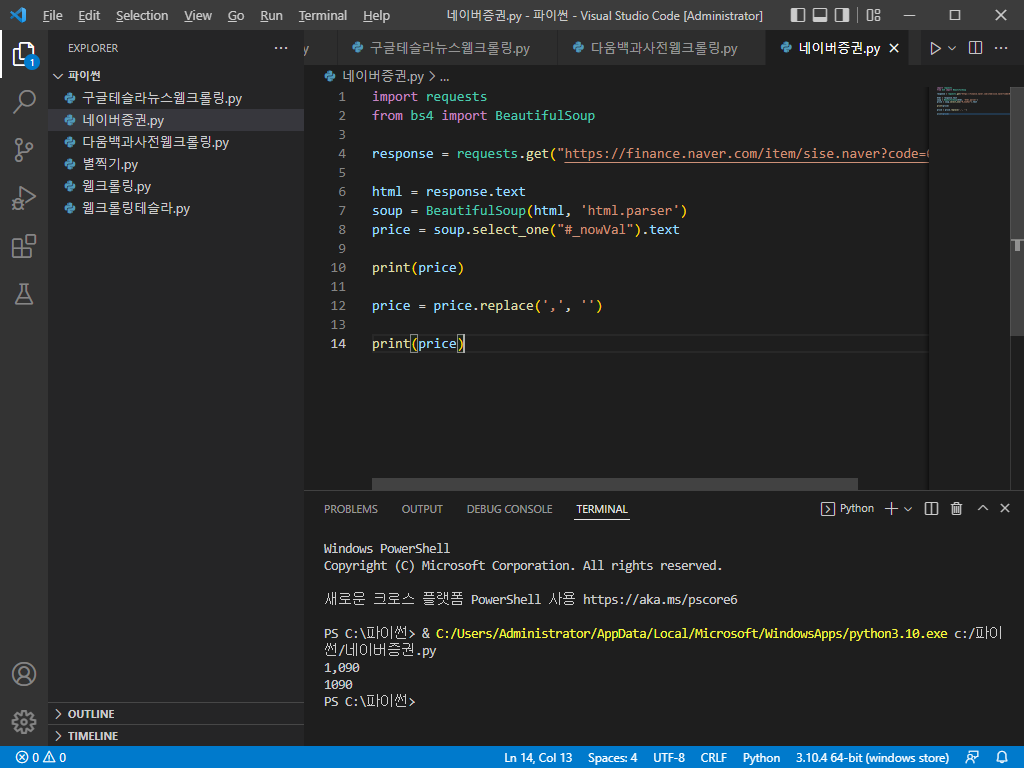Open the Search view in activity bar

pyautogui.click(x=24, y=102)
